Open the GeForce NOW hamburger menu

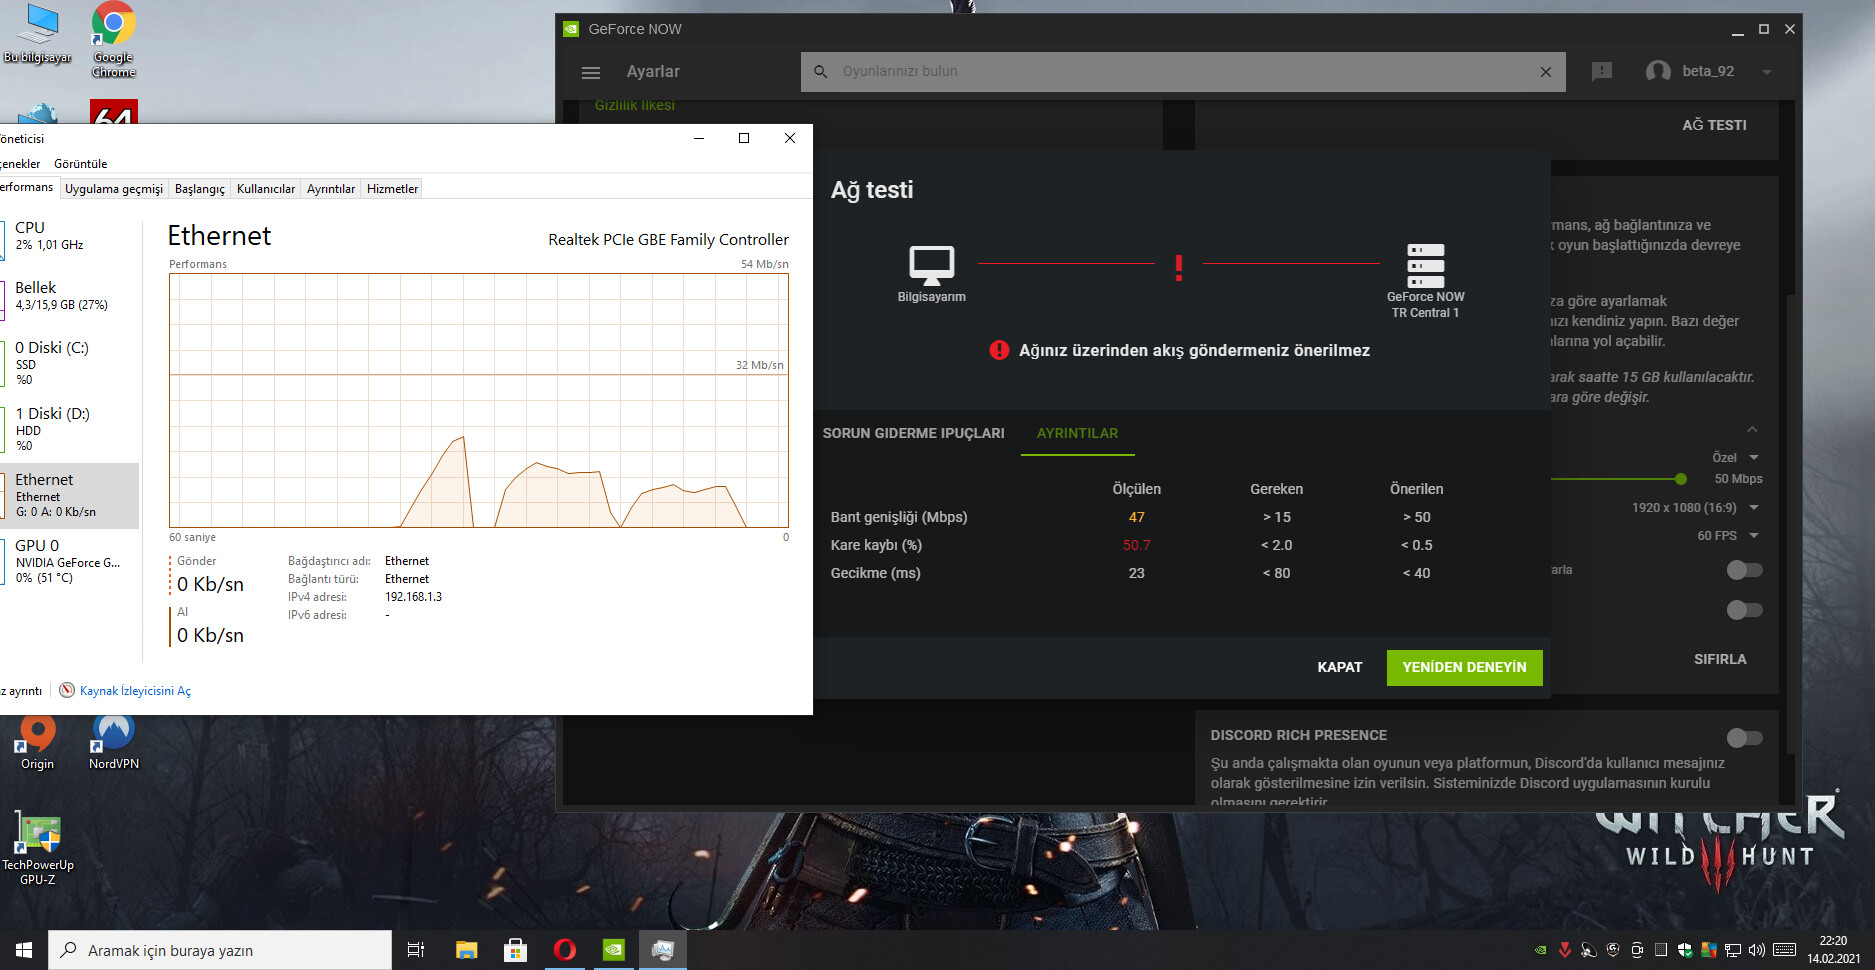pos(591,72)
